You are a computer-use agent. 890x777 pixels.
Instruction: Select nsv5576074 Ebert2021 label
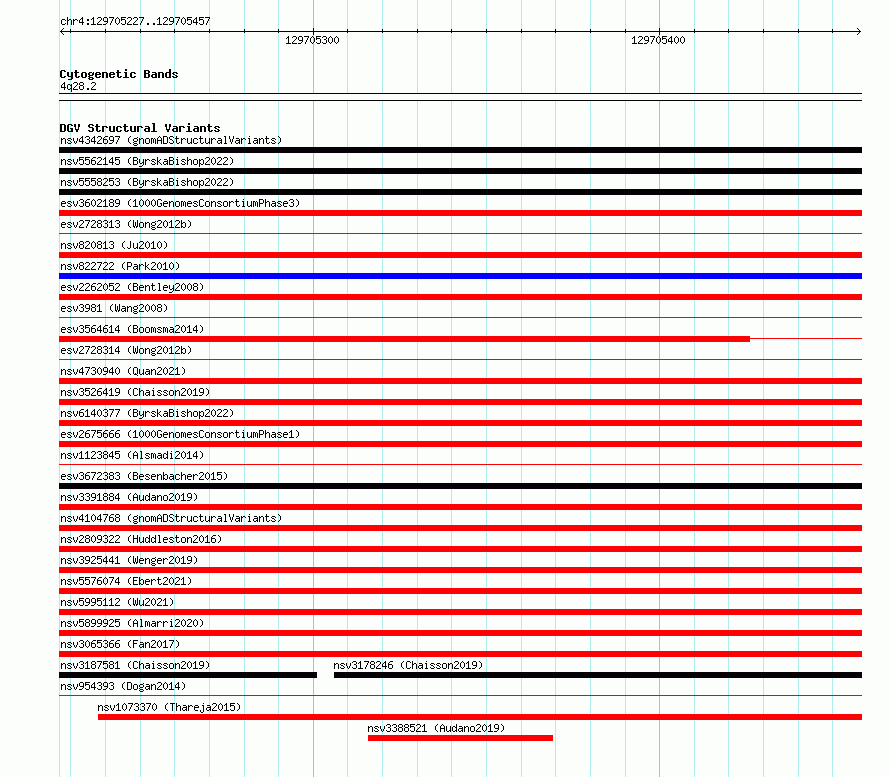[x=126, y=581]
